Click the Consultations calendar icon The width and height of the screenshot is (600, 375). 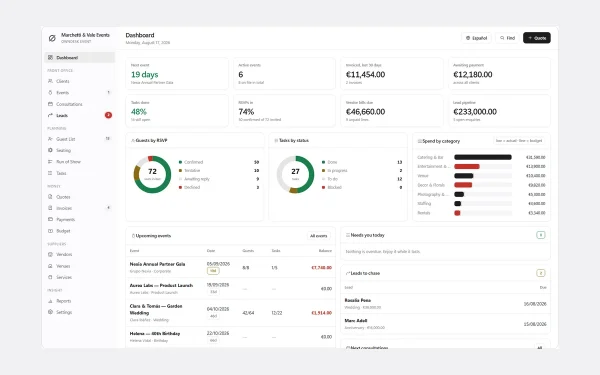click(50, 104)
